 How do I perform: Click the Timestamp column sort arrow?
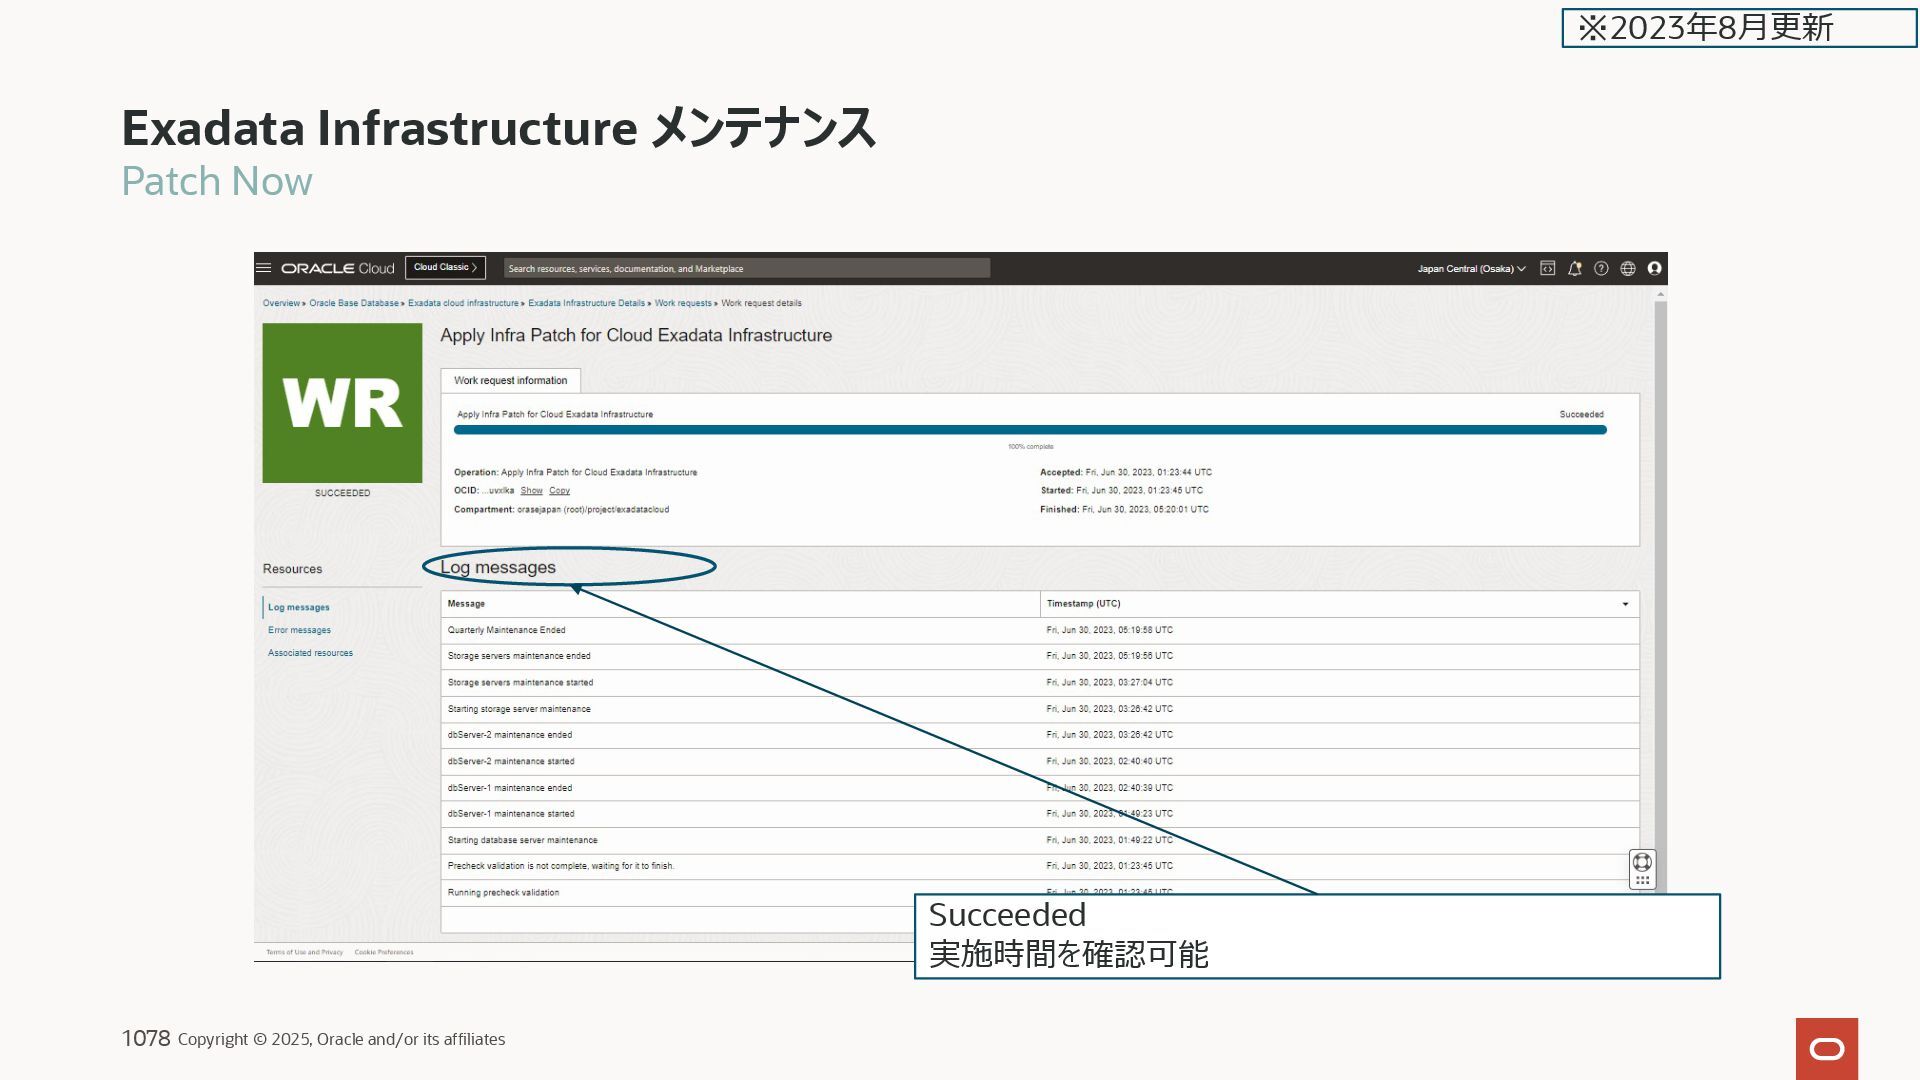pyautogui.click(x=1625, y=604)
